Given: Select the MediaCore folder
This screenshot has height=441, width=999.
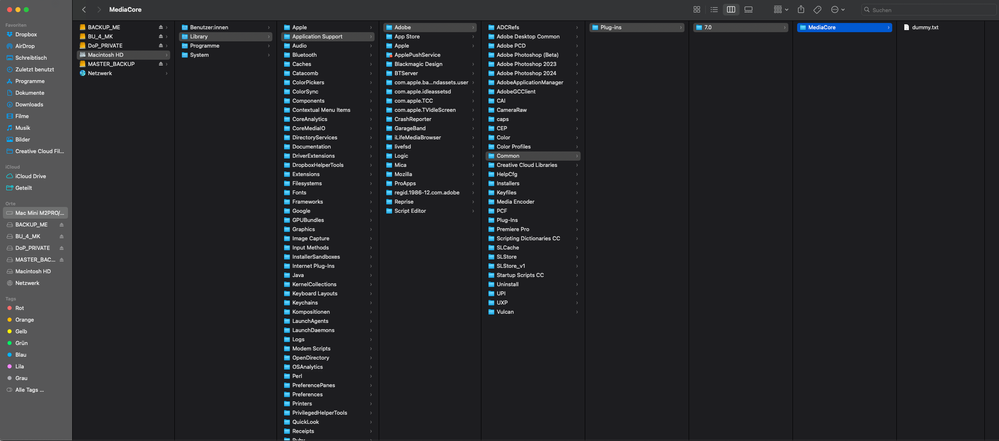Looking at the screenshot, I should [844, 27].
